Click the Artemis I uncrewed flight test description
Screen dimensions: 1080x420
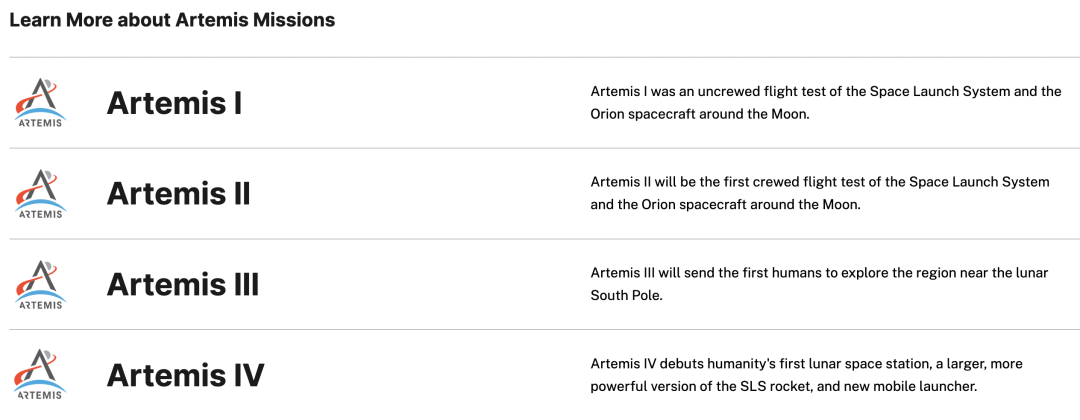point(825,102)
